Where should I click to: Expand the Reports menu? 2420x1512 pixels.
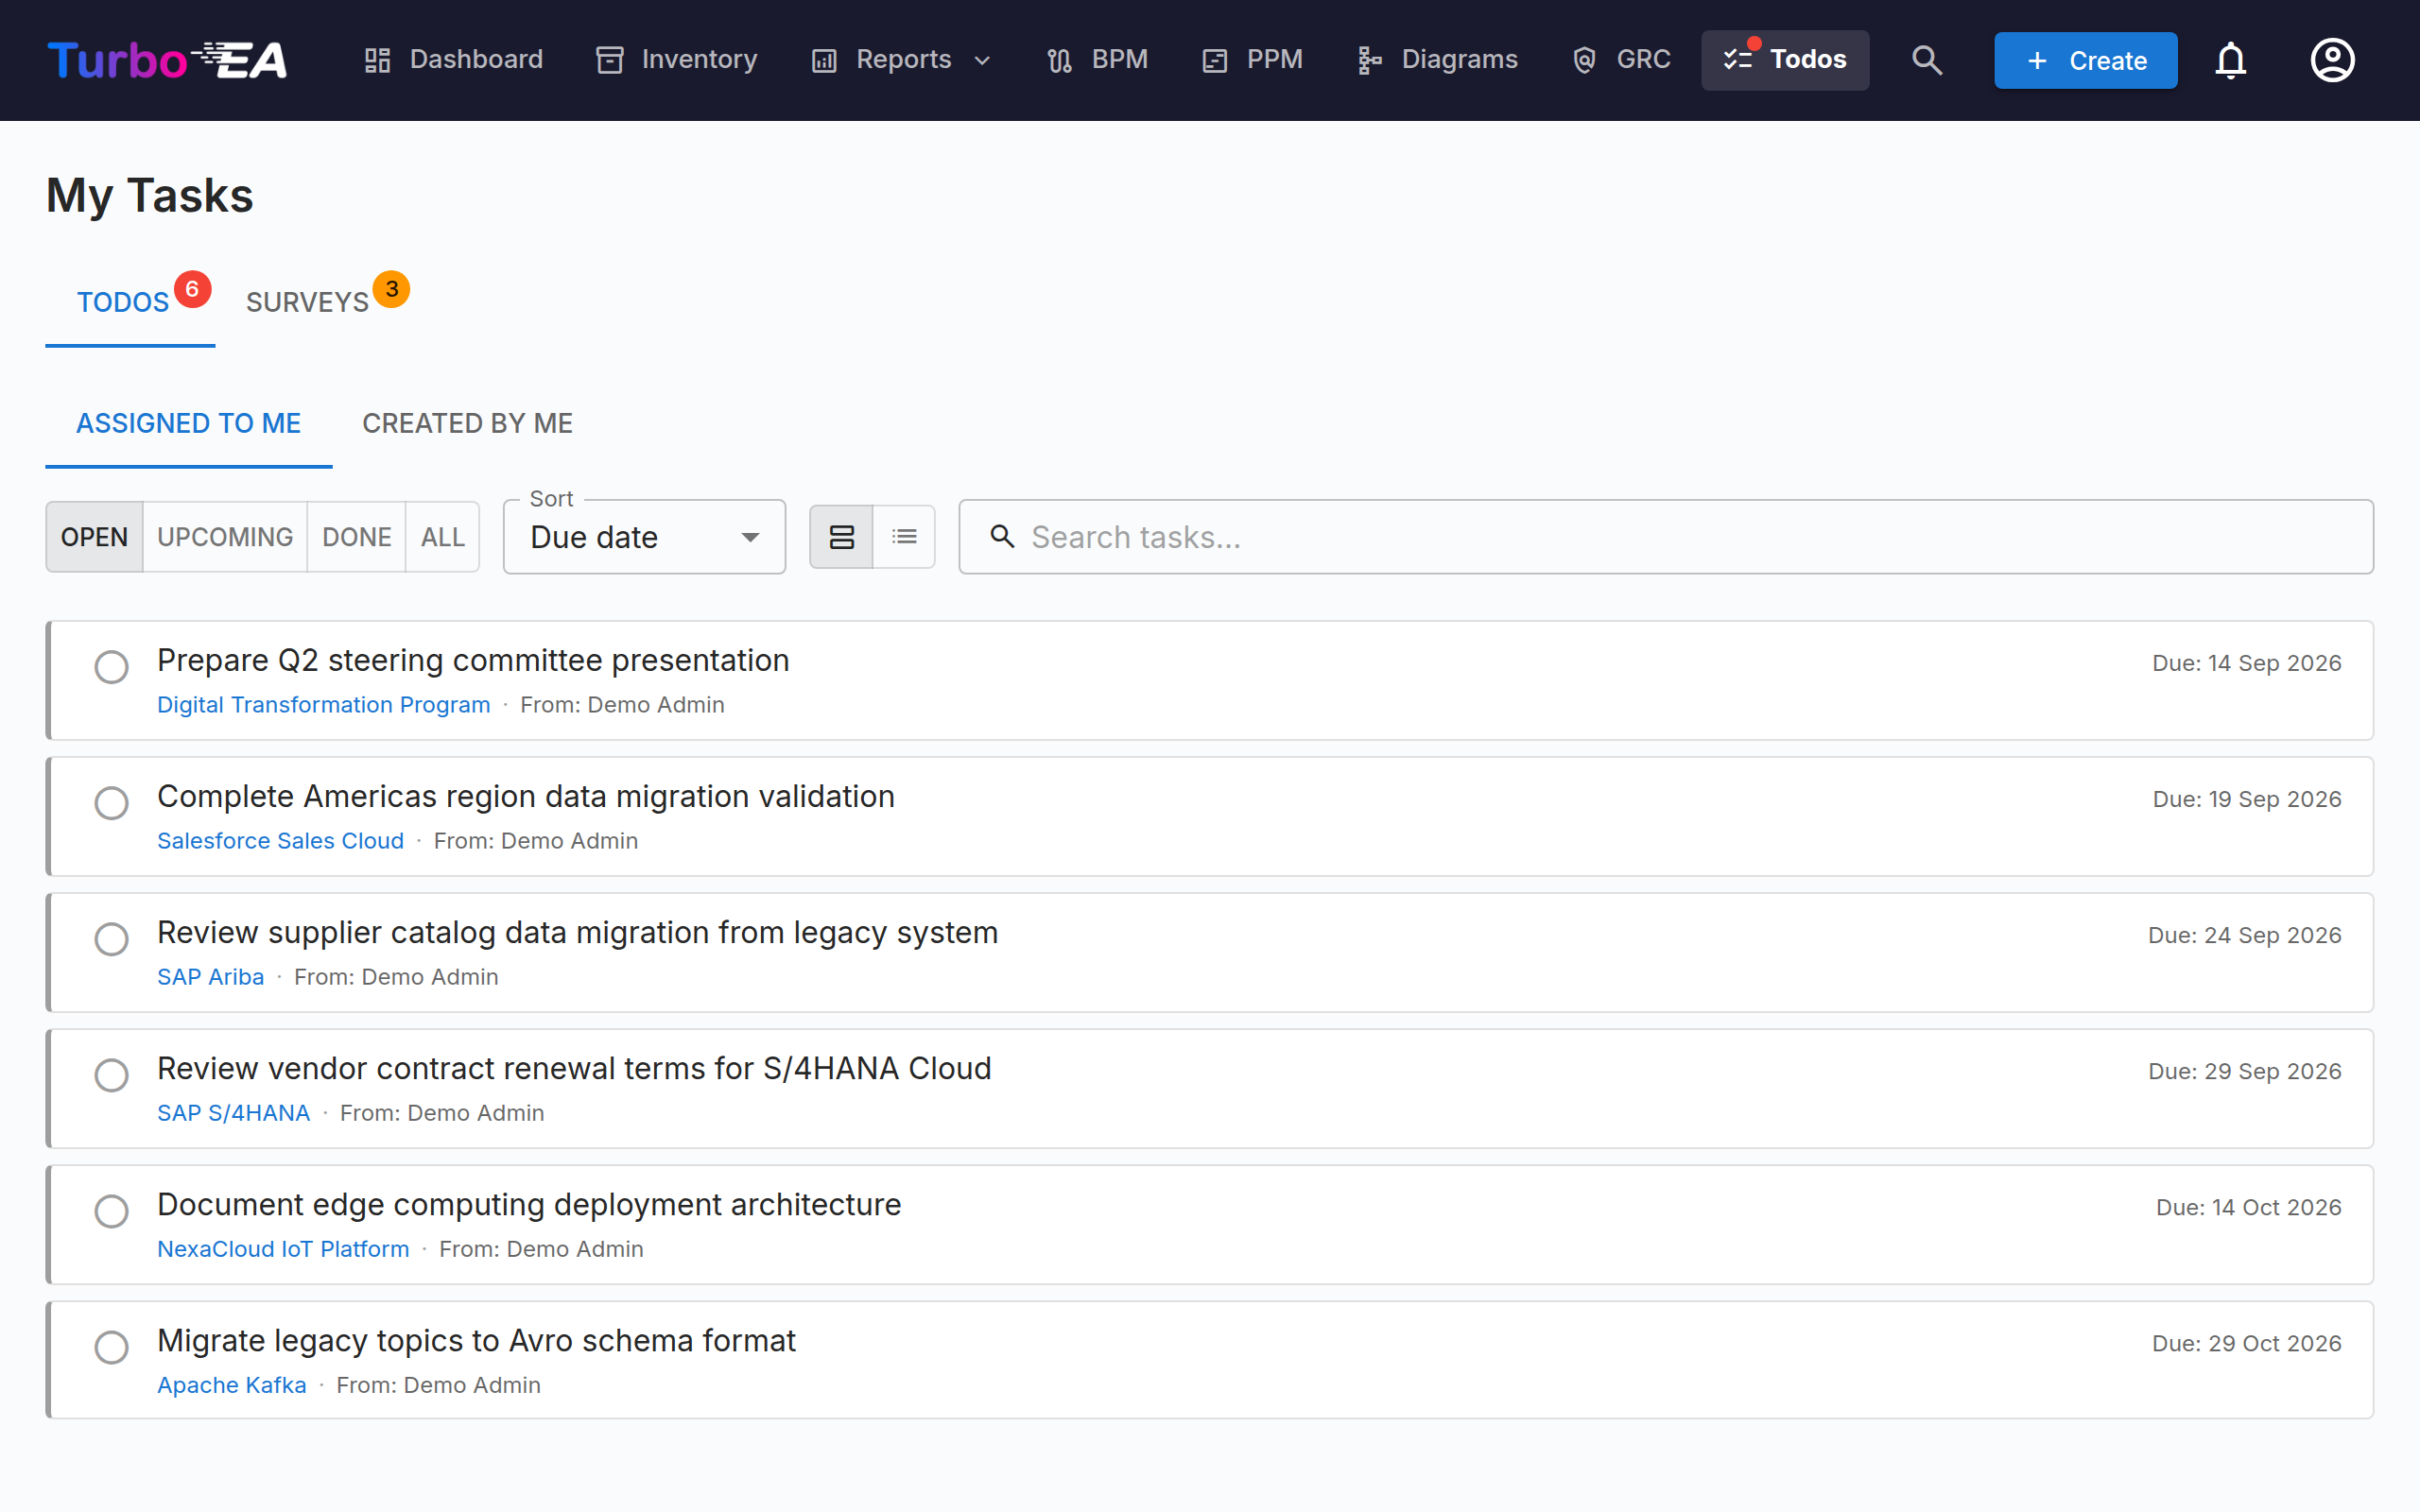[902, 60]
